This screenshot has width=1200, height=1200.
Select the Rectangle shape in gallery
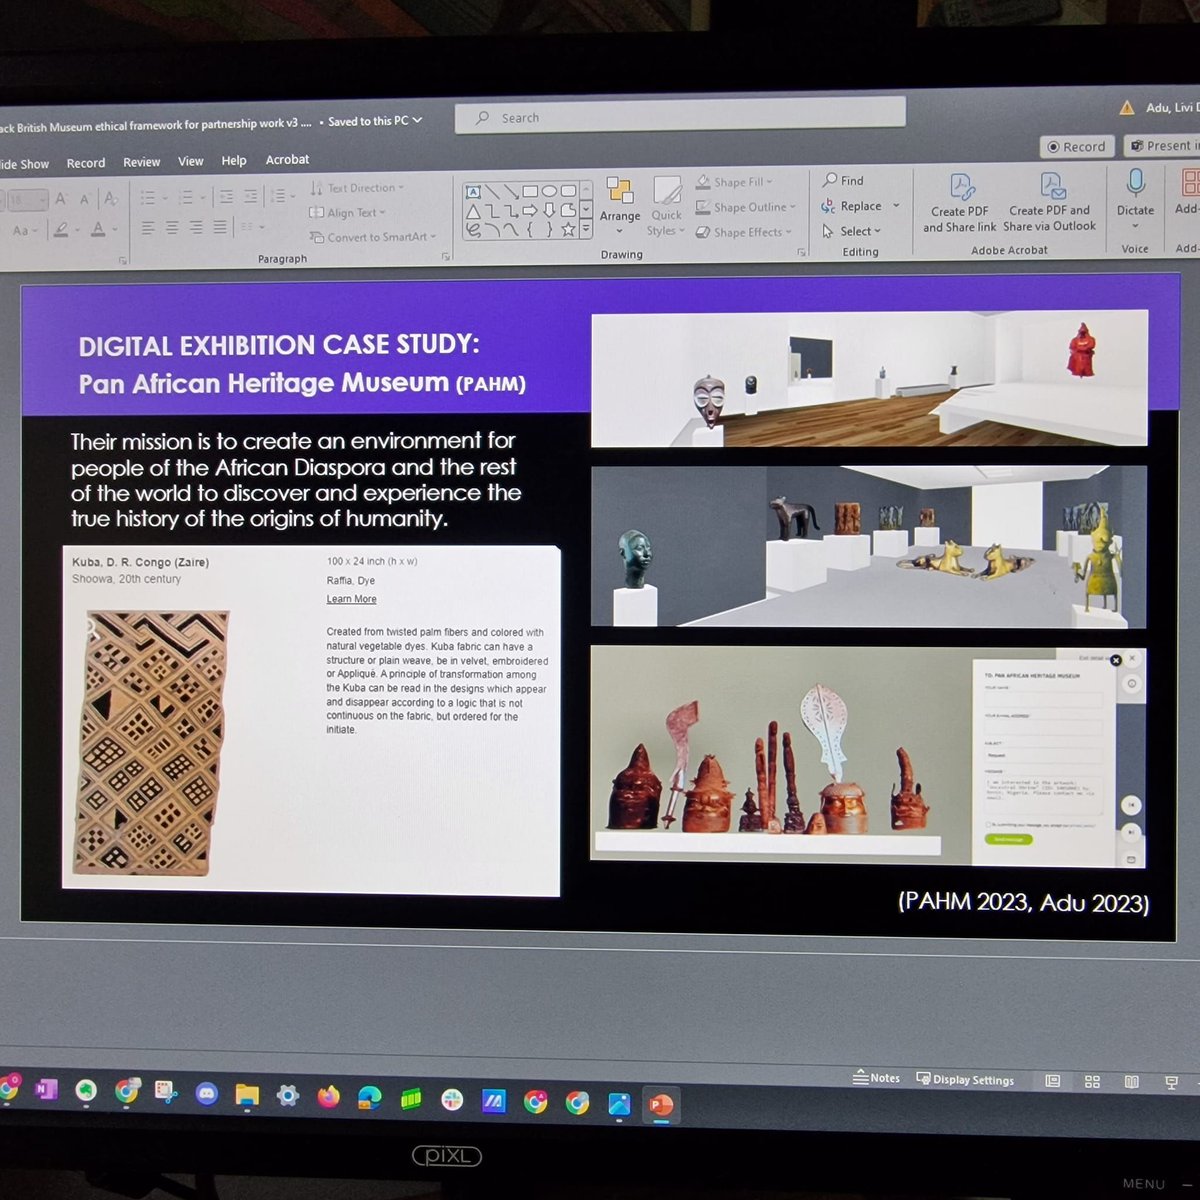(530, 191)
